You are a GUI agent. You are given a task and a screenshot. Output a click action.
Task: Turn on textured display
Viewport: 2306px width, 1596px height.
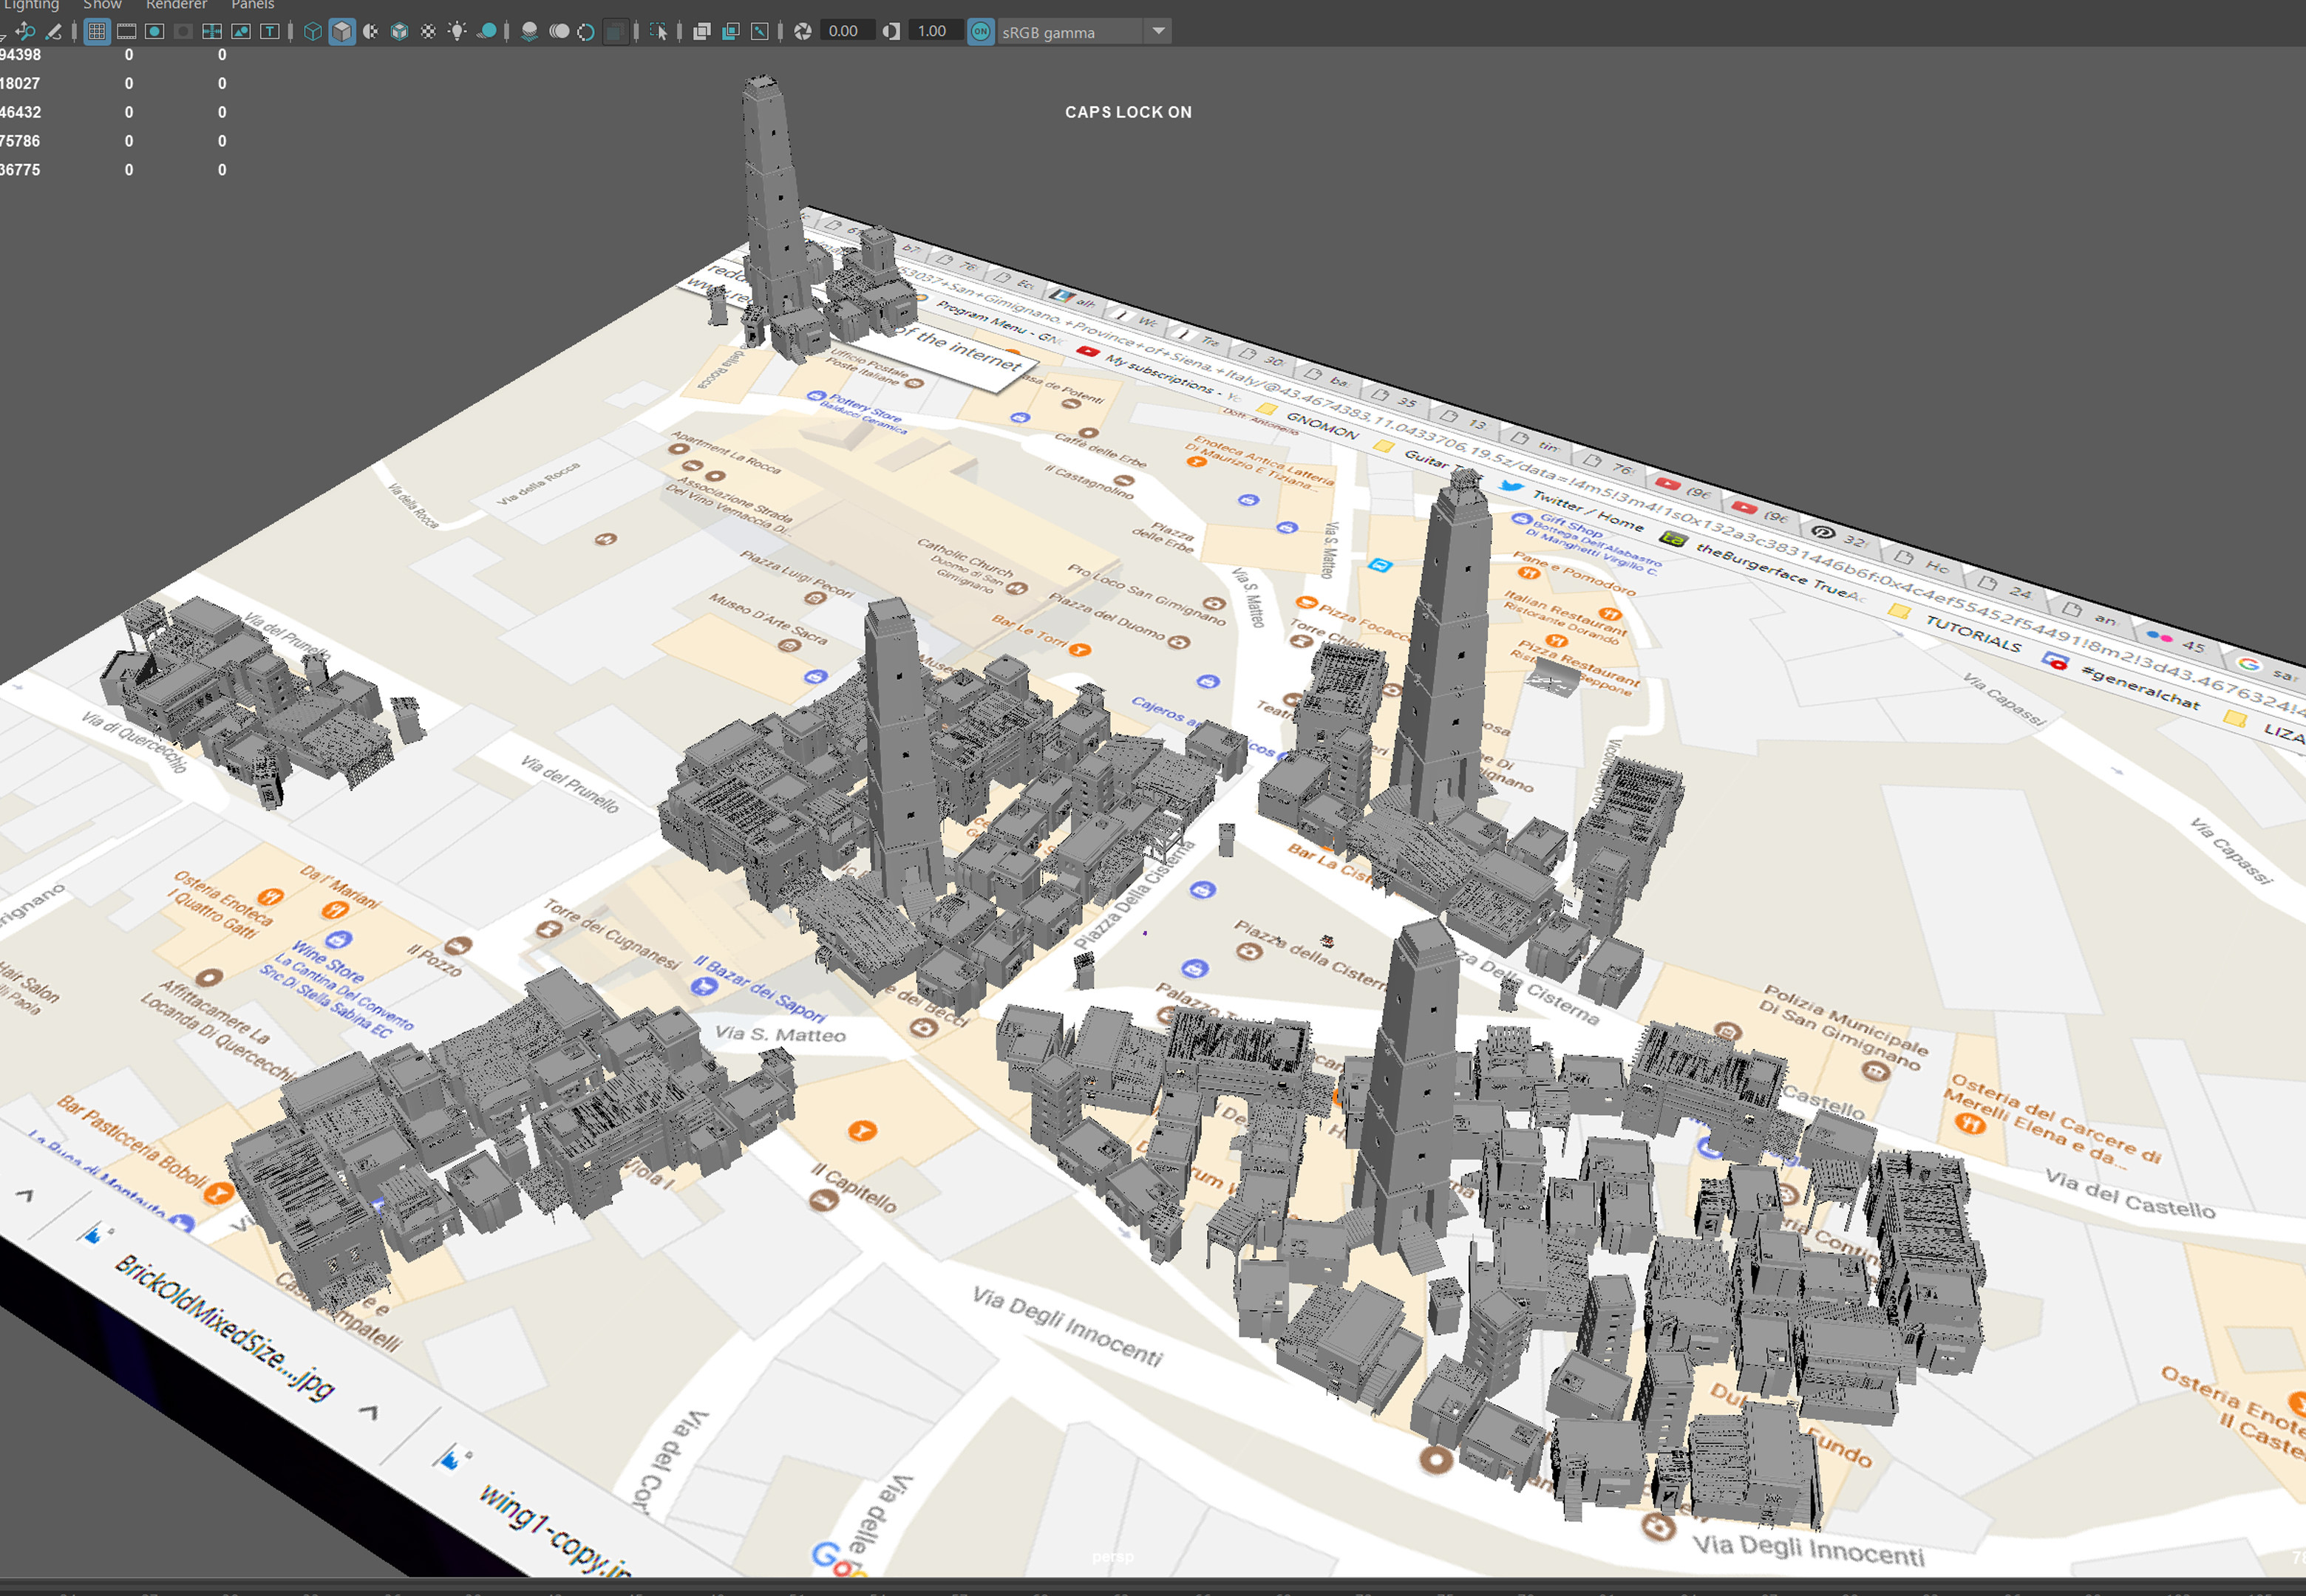[x=428, y=32]
